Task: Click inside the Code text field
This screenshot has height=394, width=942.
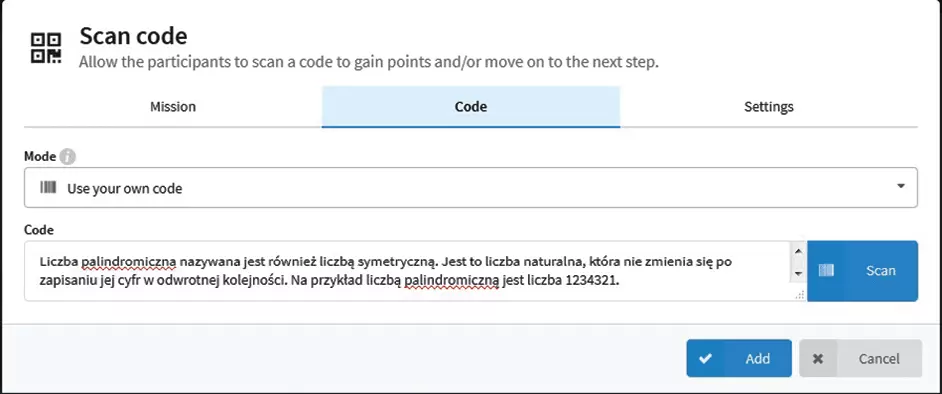Action: pyautogui.click(x=409, y=271)
